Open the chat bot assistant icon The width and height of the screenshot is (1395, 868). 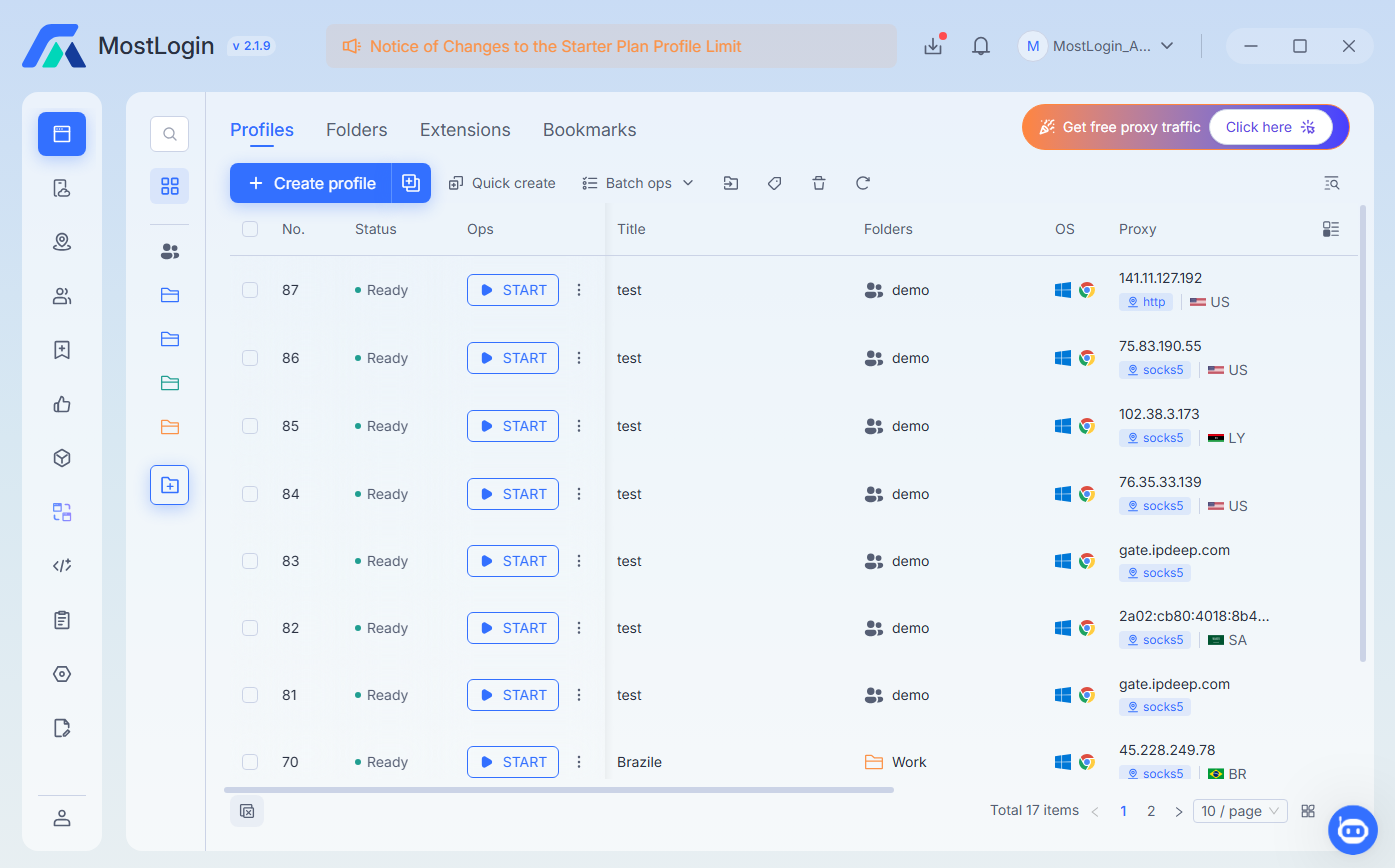tap(1353, 829)
